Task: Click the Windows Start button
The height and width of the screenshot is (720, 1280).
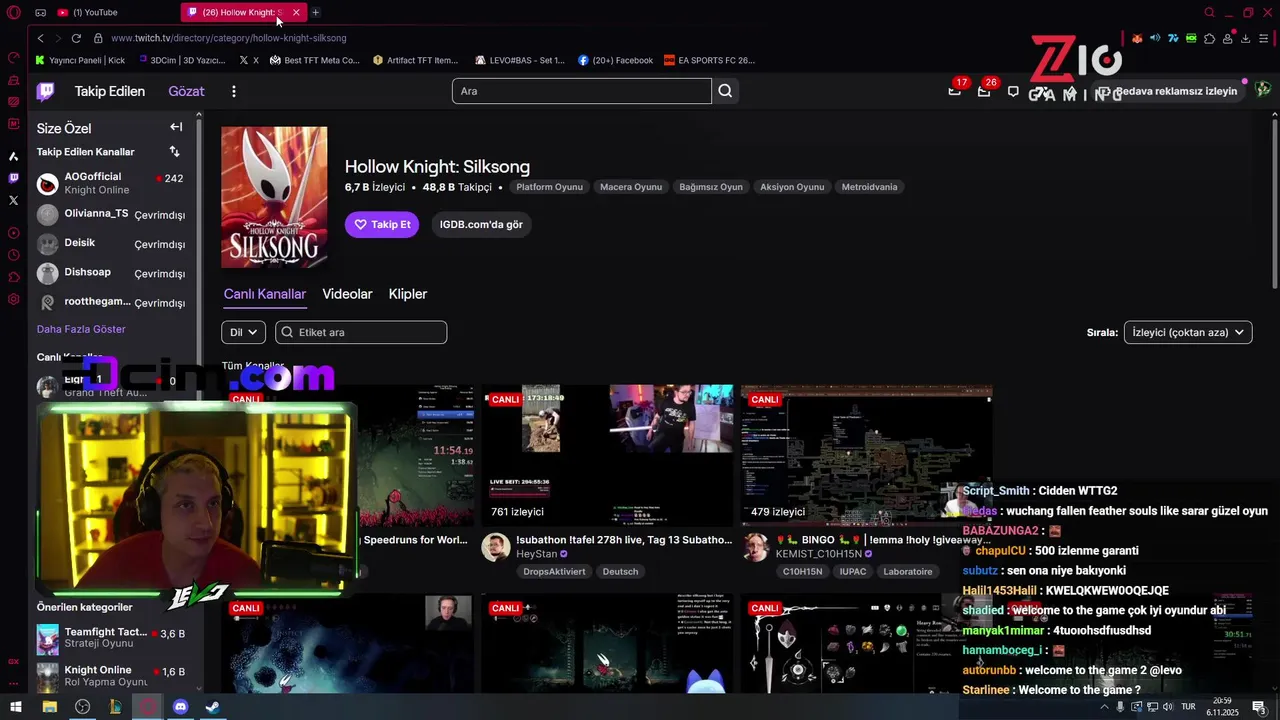Action: [x=15, y=707]
